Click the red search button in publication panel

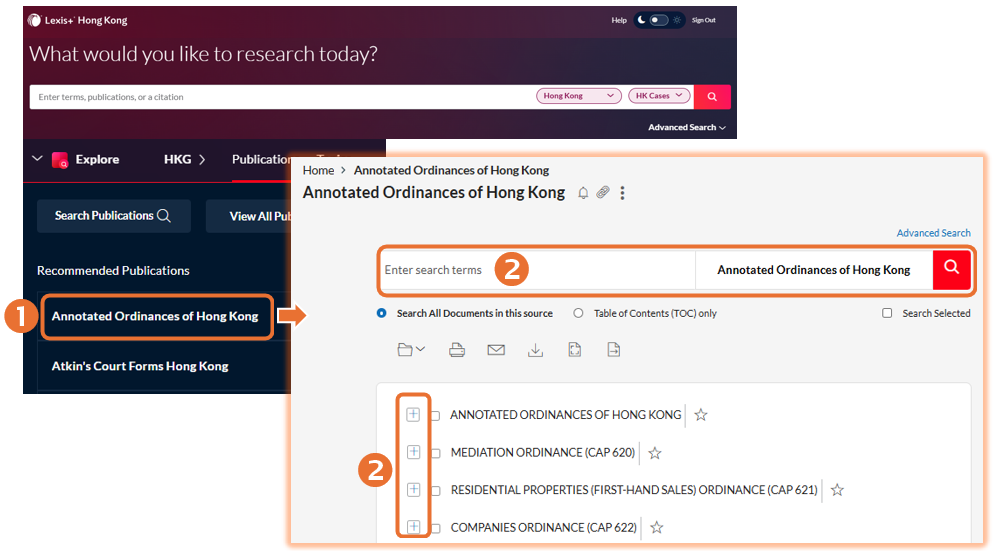[x=951, y=269]
